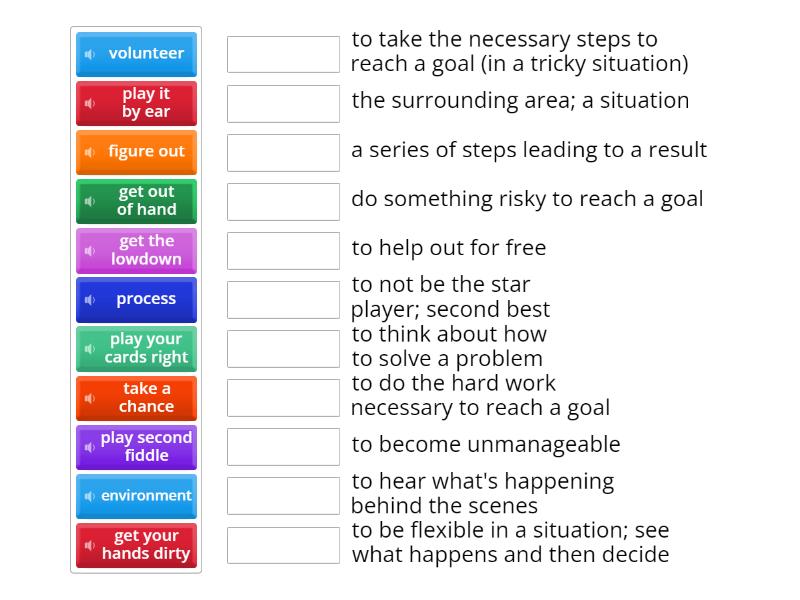The image size is (800, 600).
Task: Click the figure out word tile
Action: pyautogui.click(x=136, y=153)
